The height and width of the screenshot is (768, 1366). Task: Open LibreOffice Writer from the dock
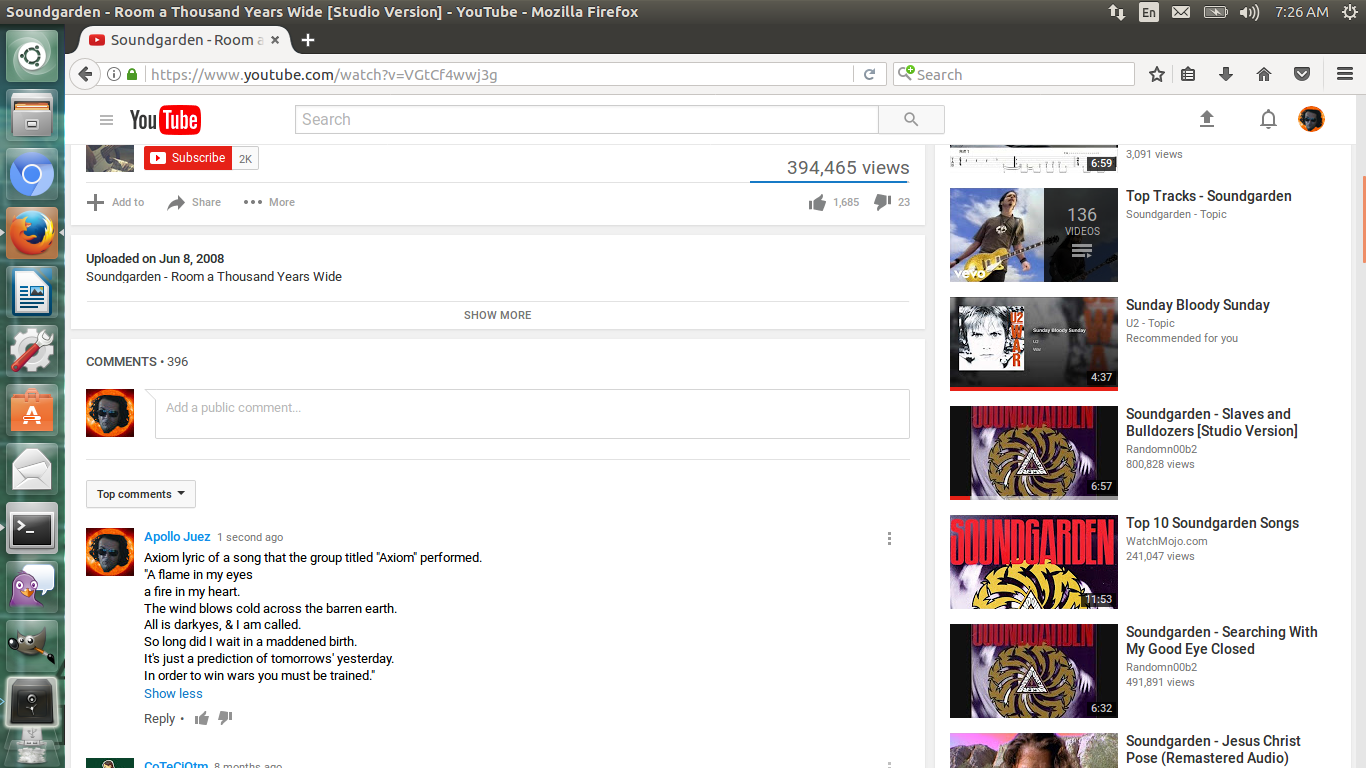pyautogui.click(x=32, y=294)
